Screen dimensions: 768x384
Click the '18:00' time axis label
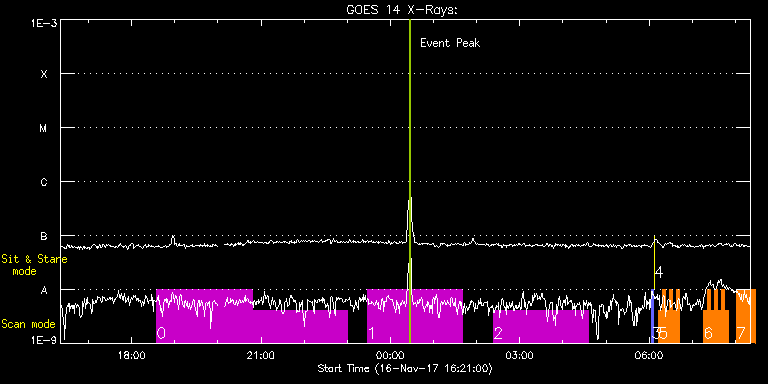132,355
